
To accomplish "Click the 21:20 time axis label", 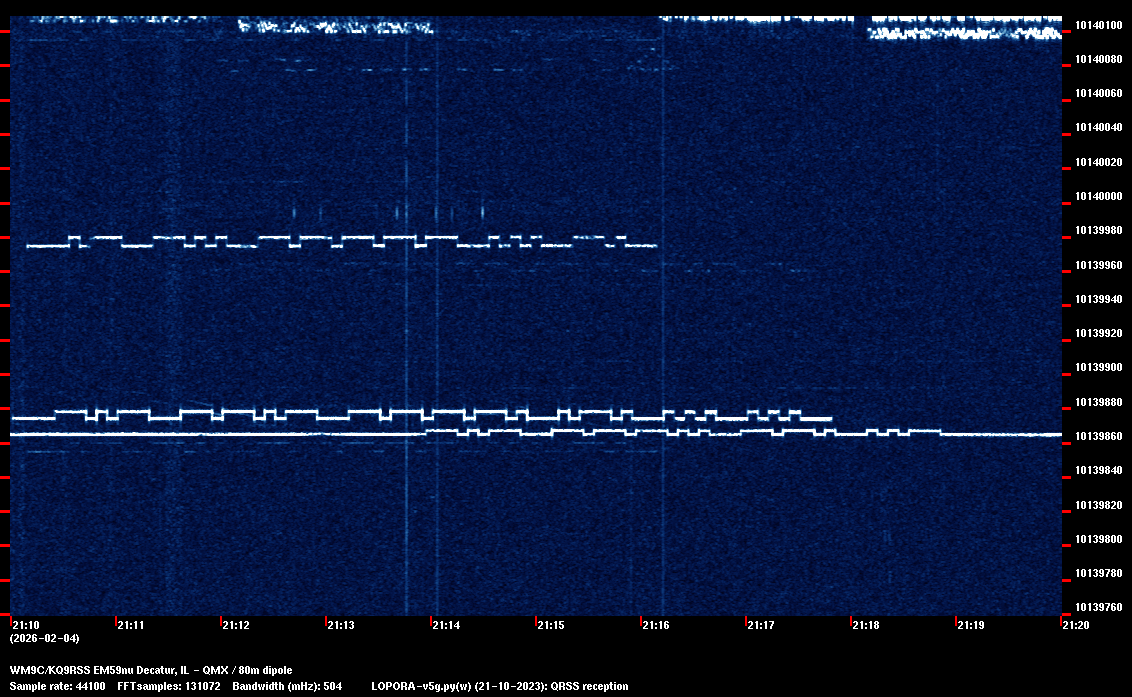I will 1076,625.
